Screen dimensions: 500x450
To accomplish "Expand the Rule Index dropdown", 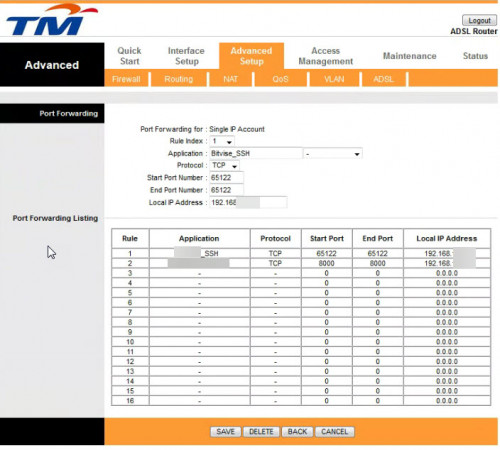I will pos(222,141).
